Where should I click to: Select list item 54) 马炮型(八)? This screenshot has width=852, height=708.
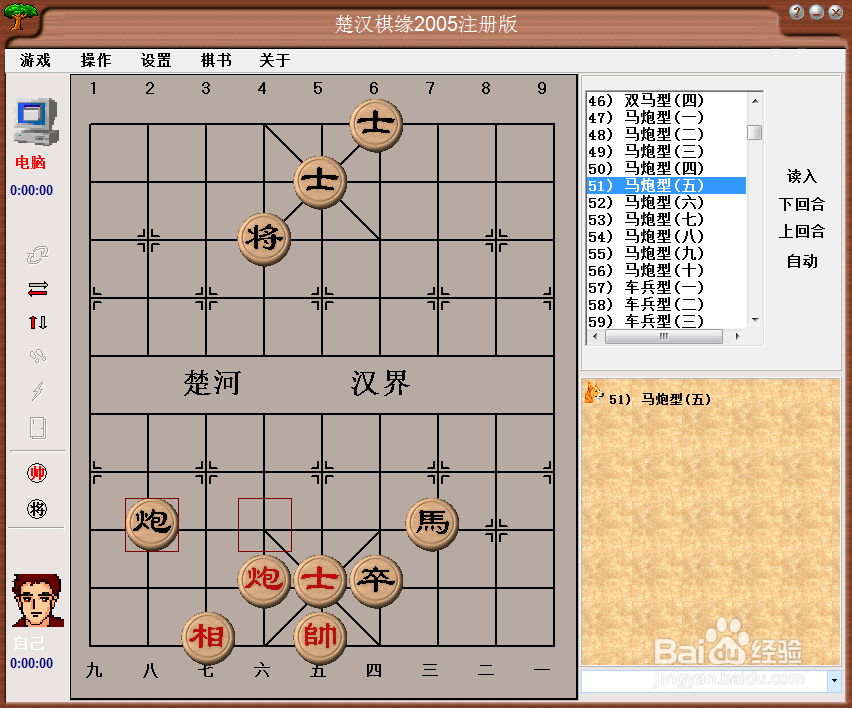(667, 236)
